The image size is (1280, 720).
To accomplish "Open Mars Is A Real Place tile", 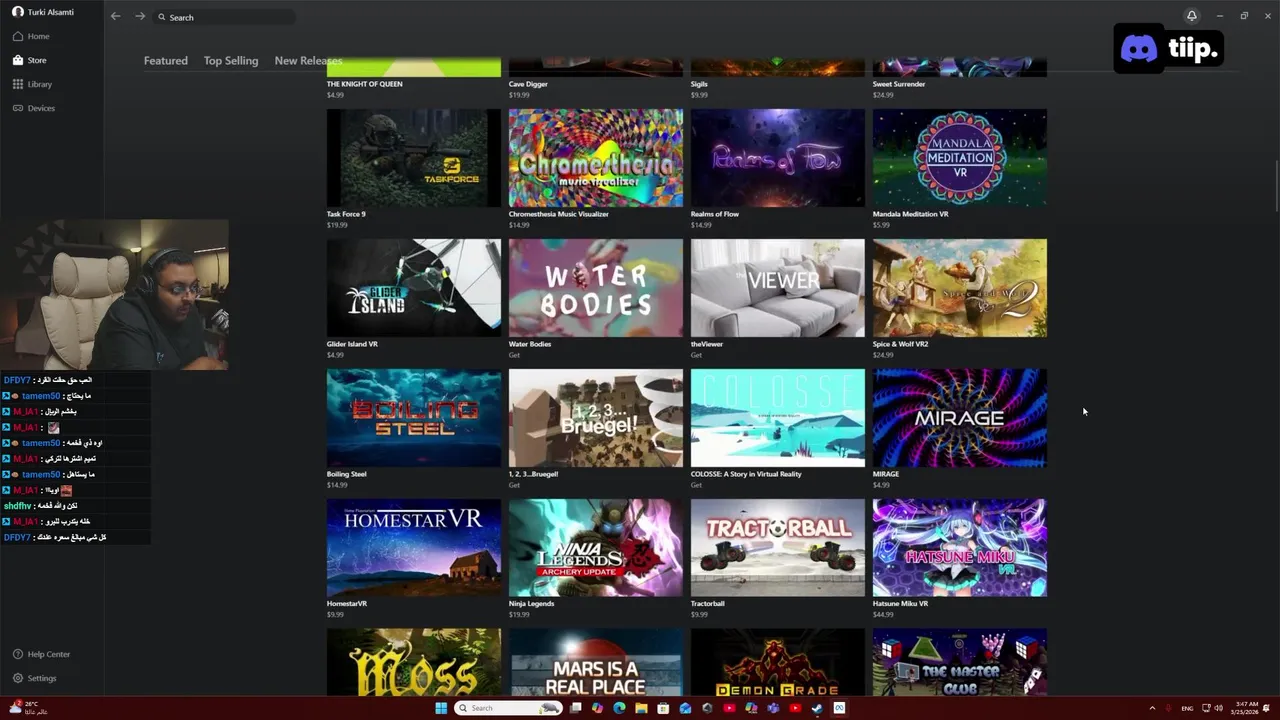I will point(596,662).
